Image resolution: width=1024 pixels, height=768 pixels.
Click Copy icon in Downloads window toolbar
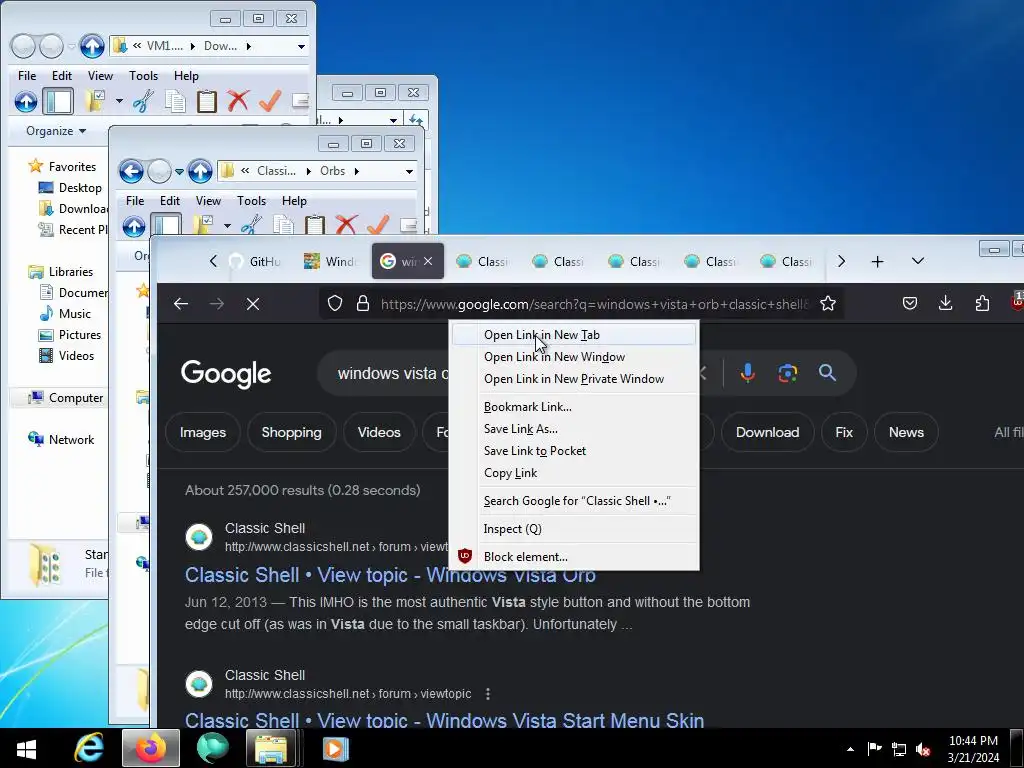(175, 101)
